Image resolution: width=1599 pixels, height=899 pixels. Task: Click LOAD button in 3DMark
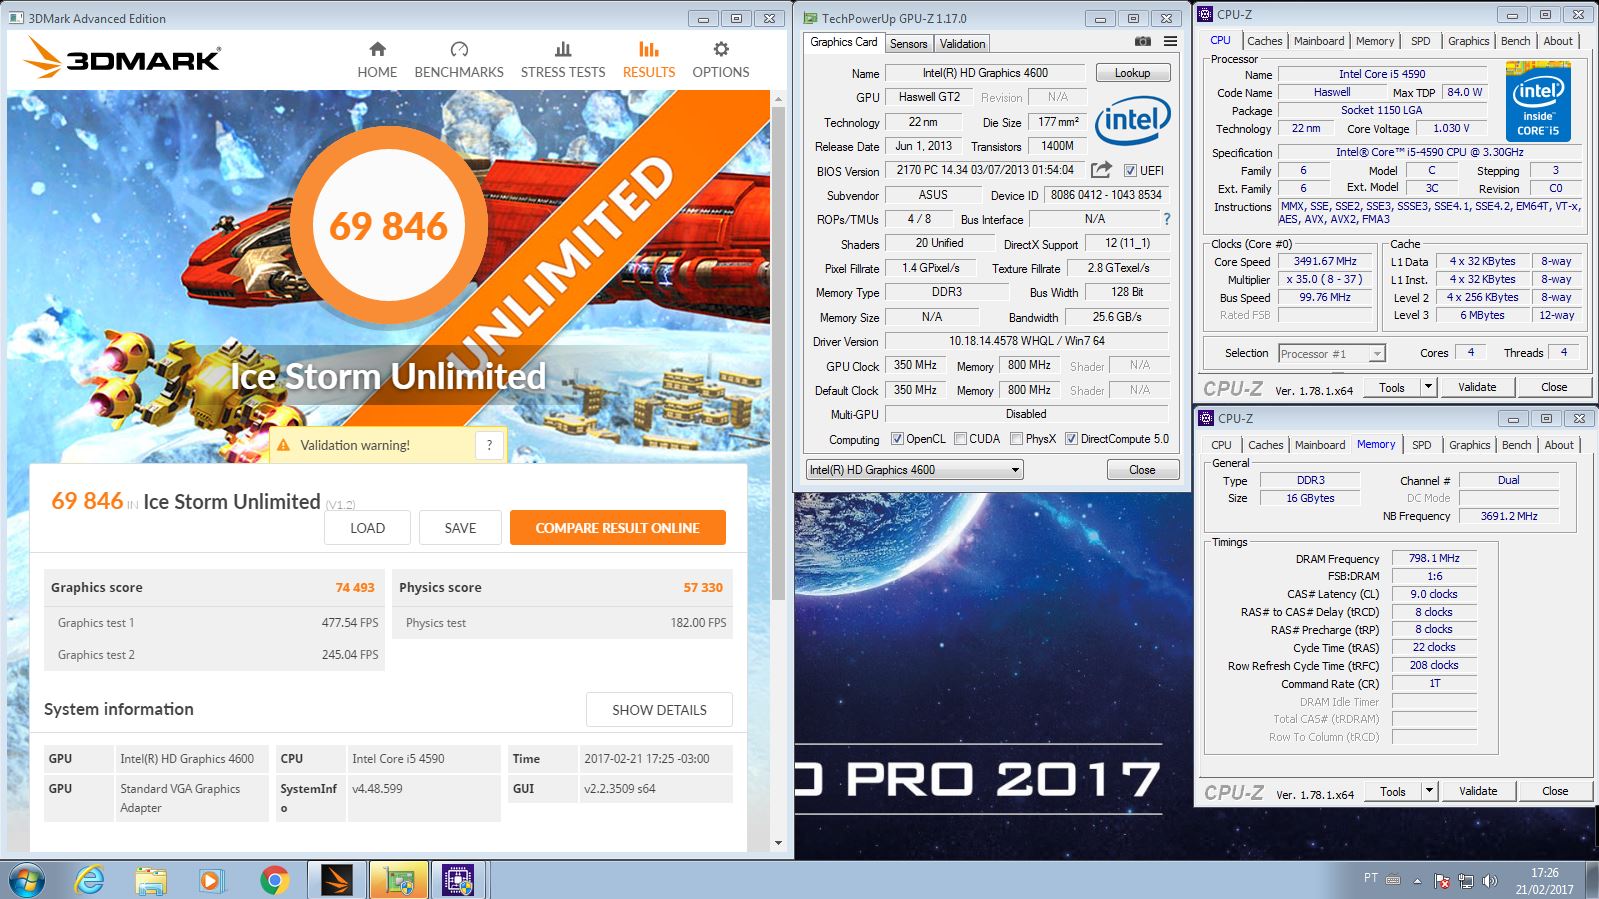[367, 528]
